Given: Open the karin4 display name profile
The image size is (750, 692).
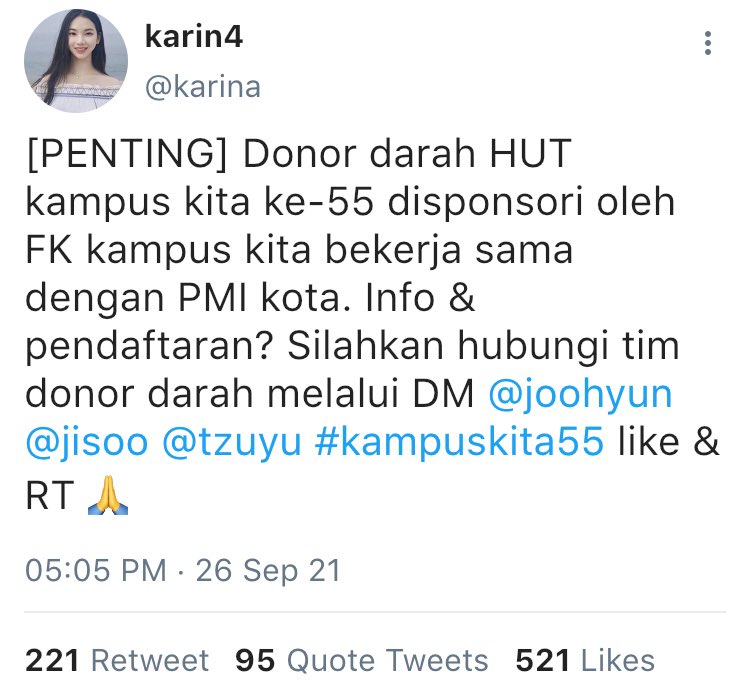Looking at the screenshot, I should click(x=194, y=37).
